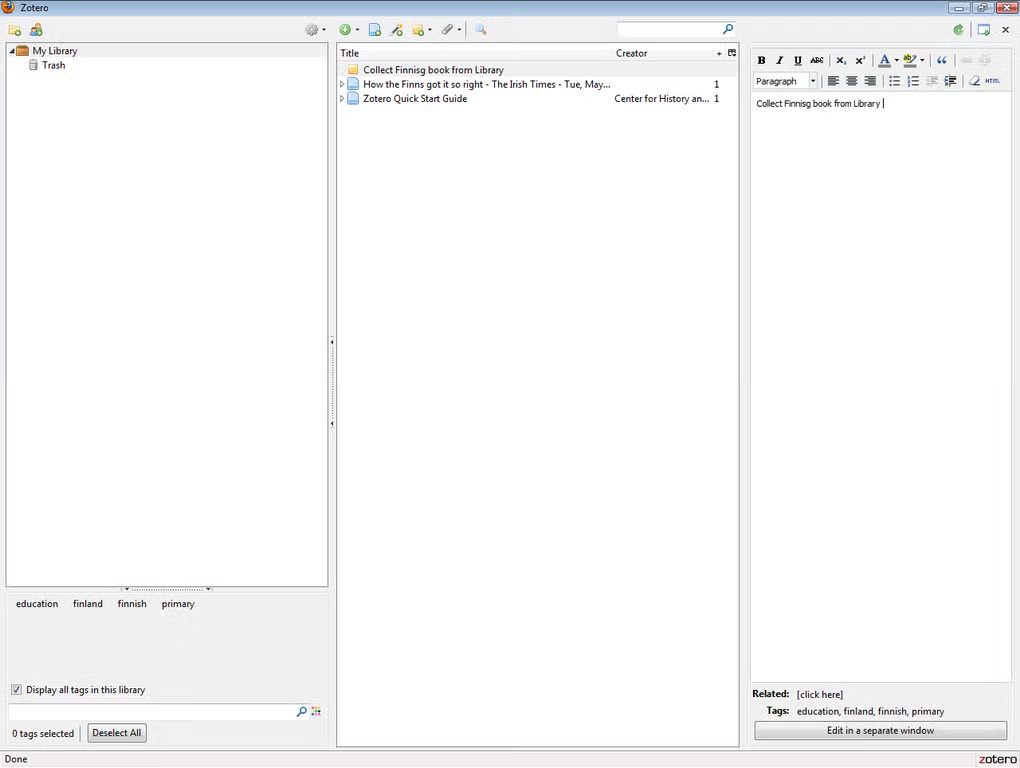Select the Trash entry in library tree
The image size is (1020, 768).
[x=53, y=65]
